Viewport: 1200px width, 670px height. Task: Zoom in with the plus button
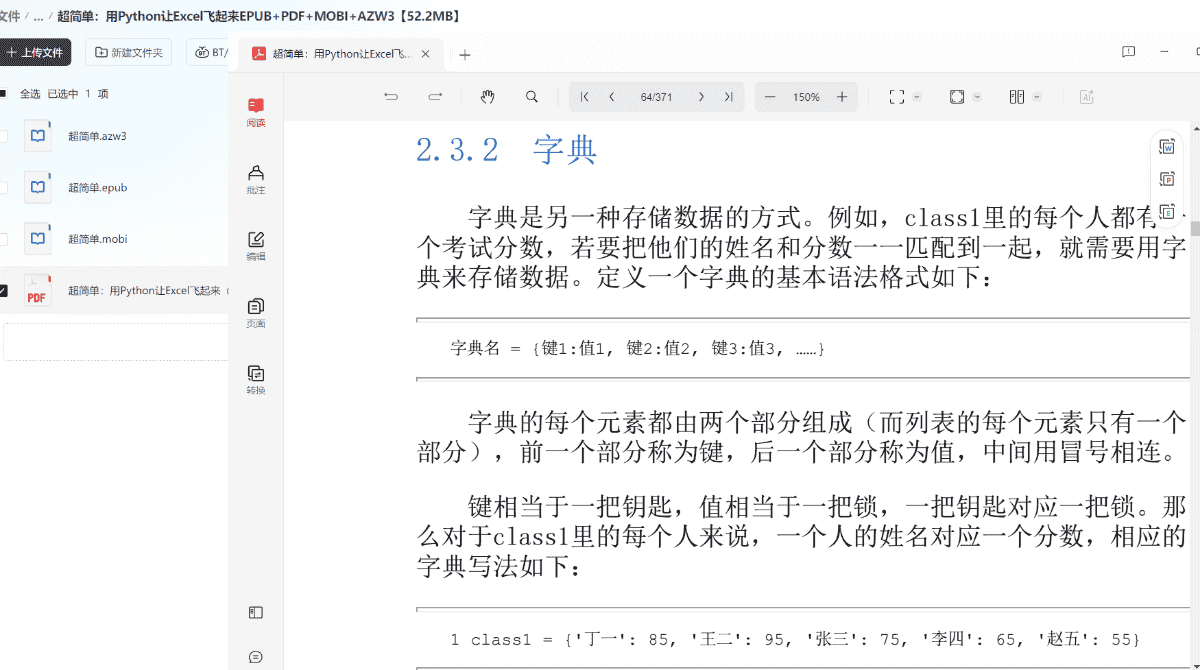[x=842, y=97]
